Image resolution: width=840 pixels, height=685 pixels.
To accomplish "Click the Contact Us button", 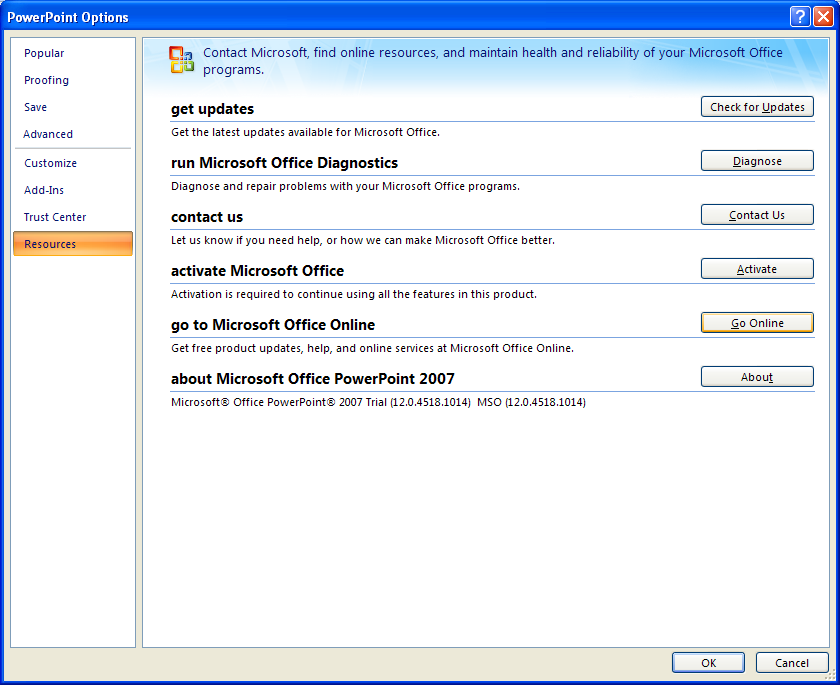I will click(x=757, y=215).
